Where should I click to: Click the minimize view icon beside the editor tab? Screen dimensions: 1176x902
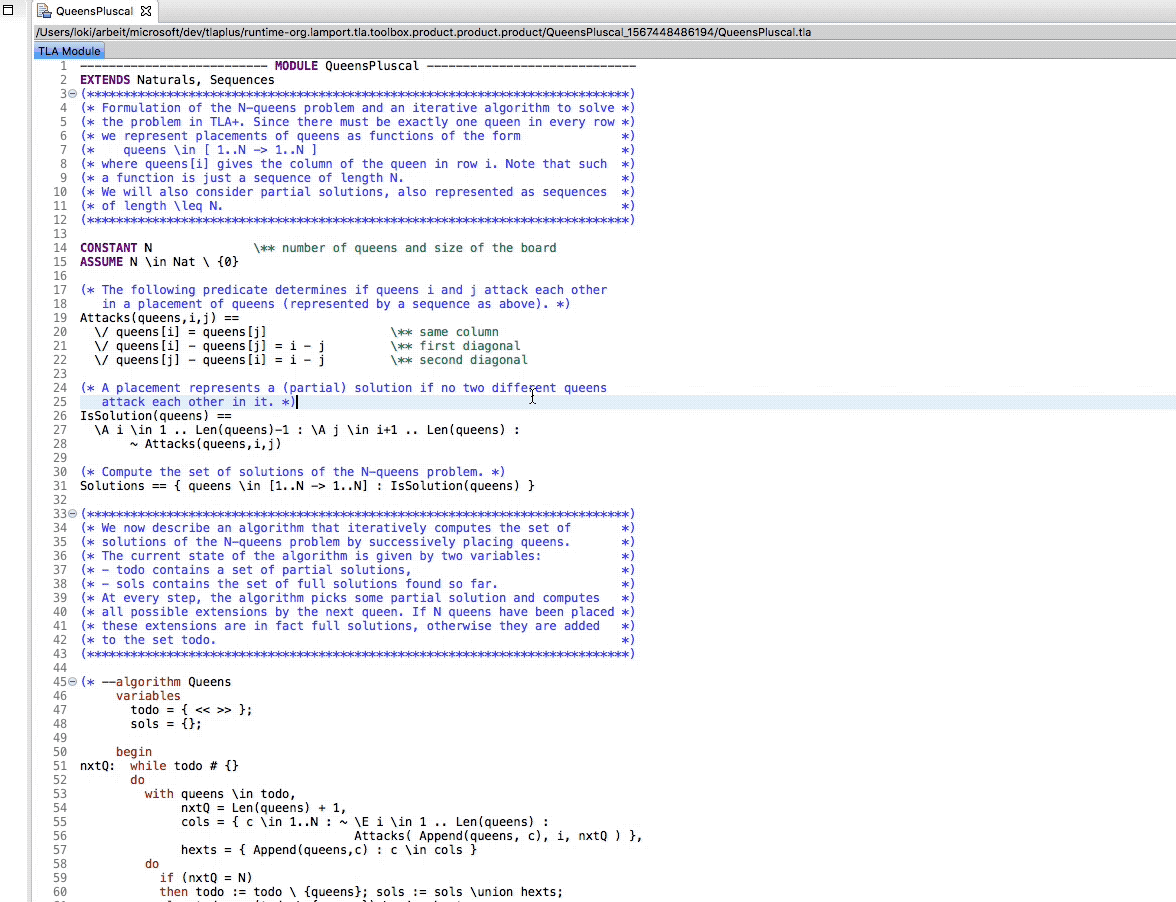(8, 10)
